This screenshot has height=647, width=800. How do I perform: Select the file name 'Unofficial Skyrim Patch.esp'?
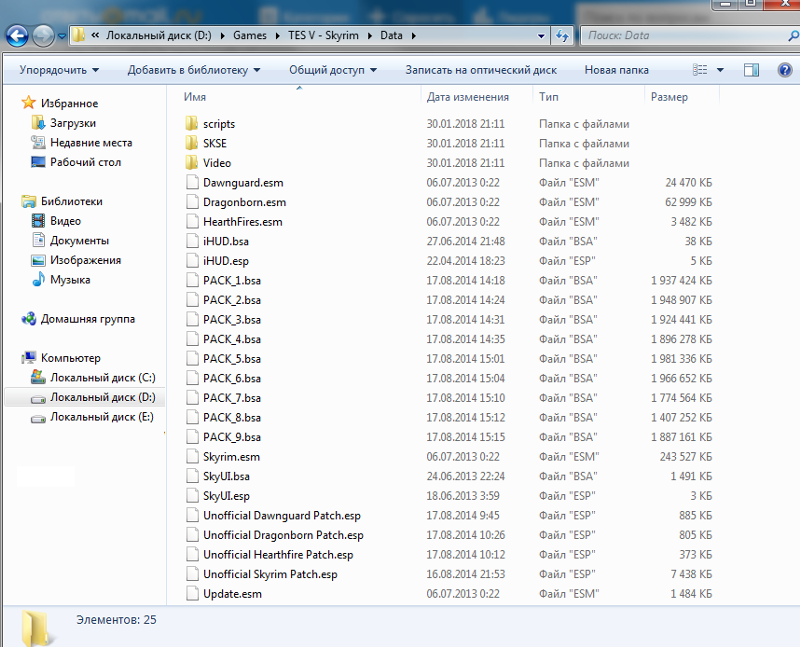point(270,574)
